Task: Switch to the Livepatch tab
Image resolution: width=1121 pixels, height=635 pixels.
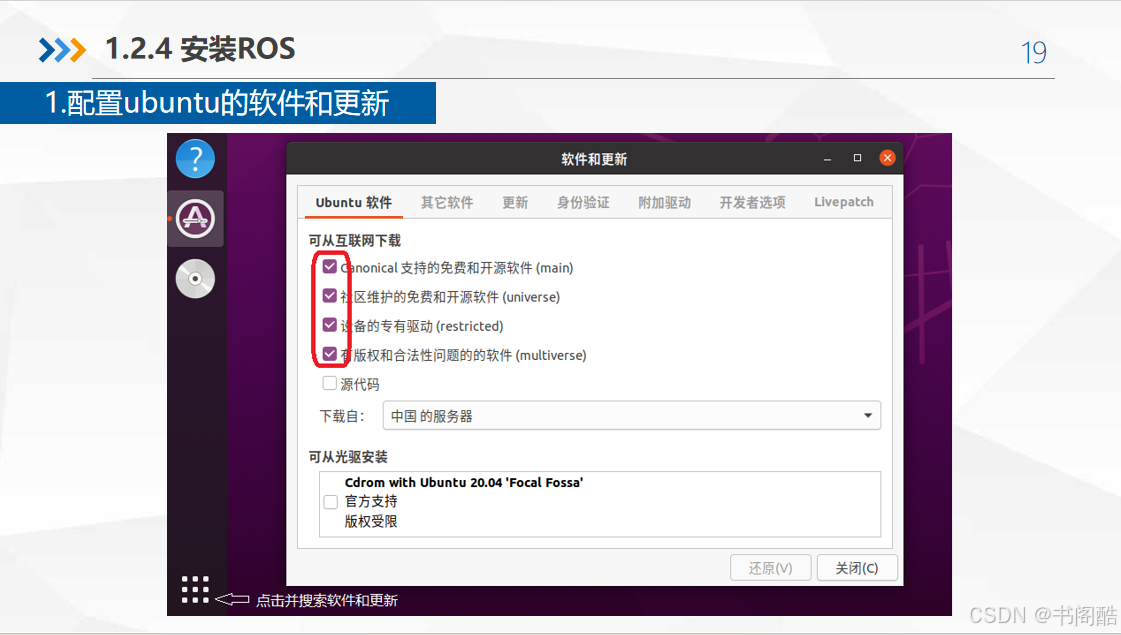Action: pos(844,202)
